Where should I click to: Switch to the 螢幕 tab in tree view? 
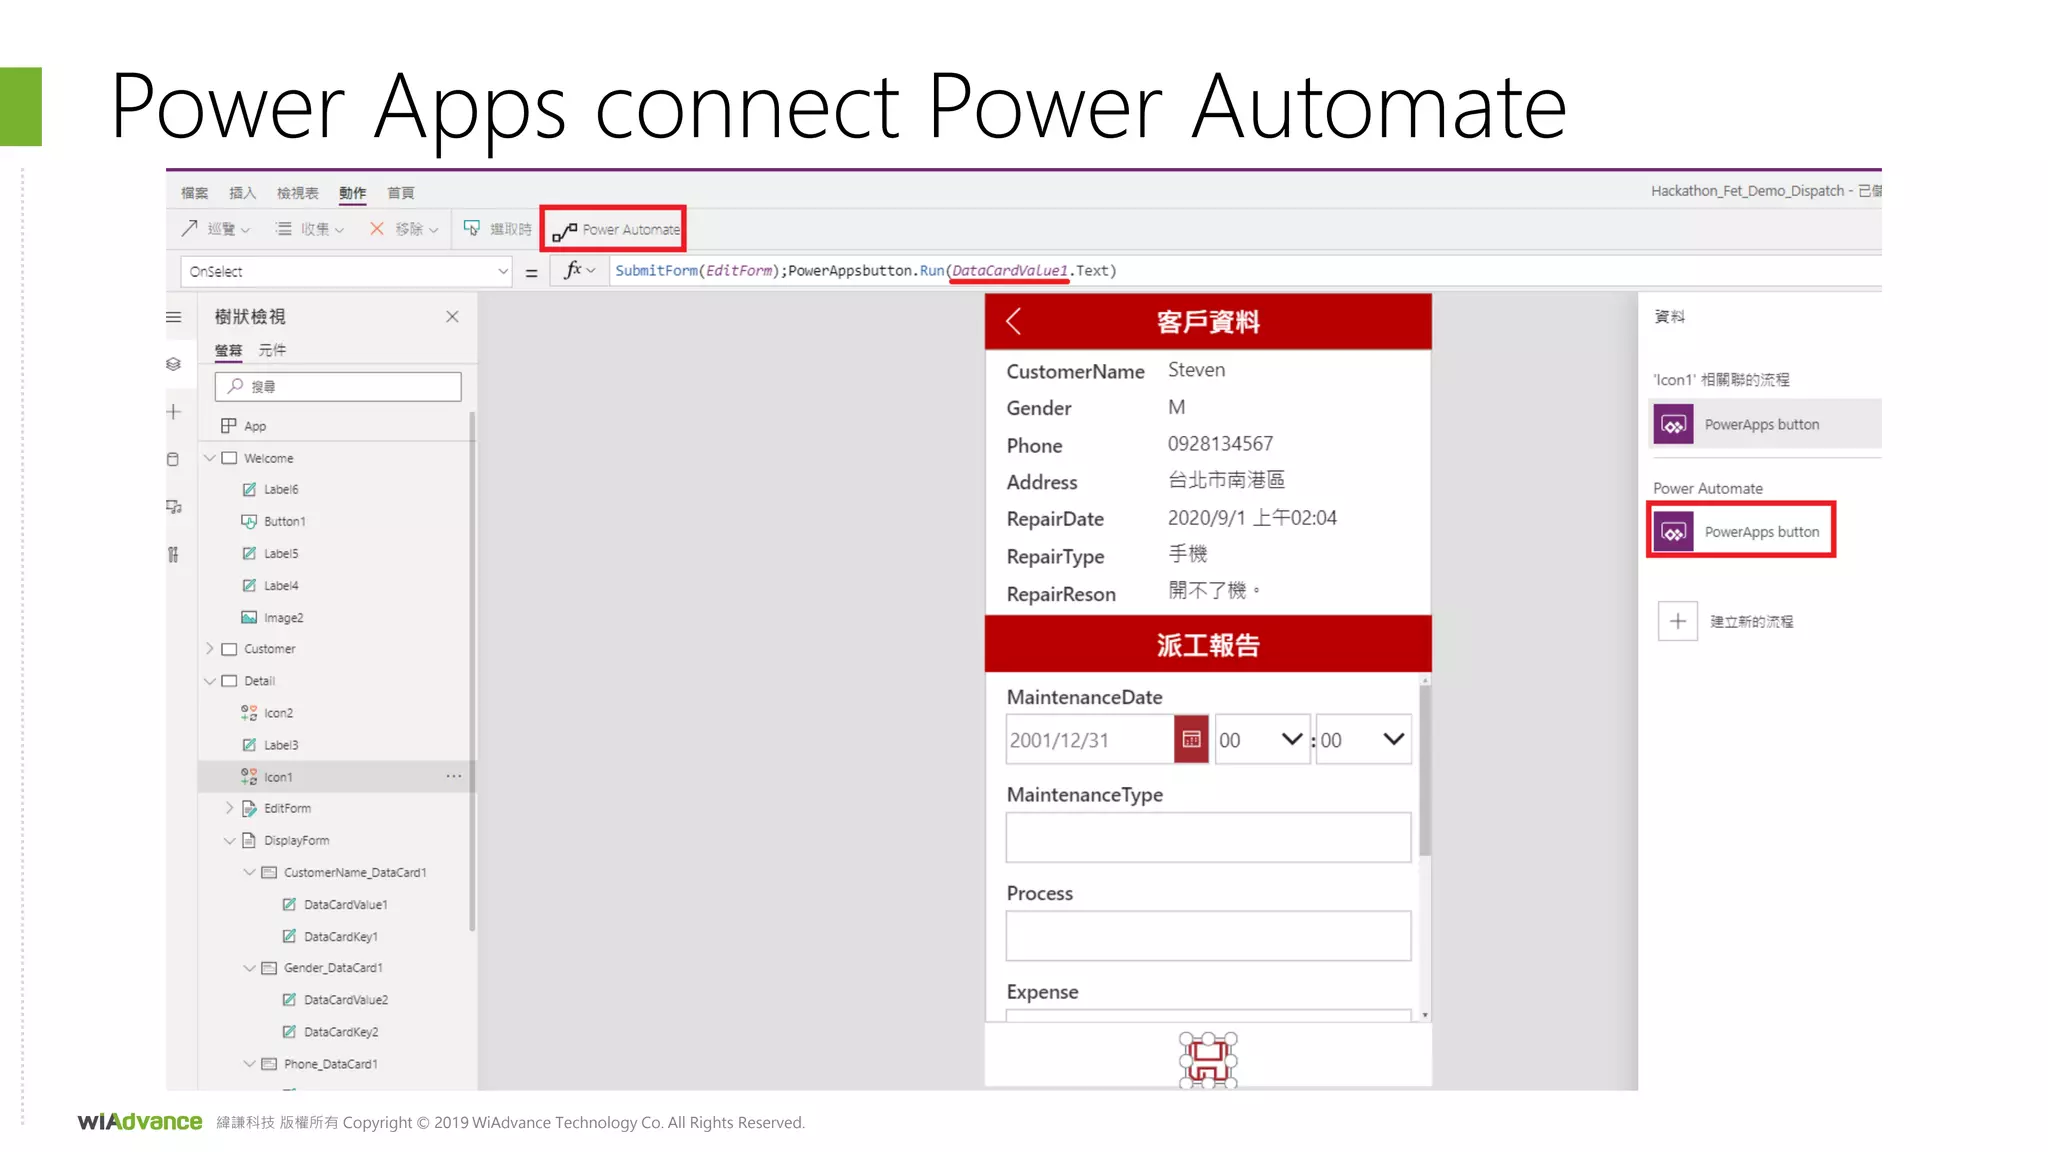(x=228, y=350)
